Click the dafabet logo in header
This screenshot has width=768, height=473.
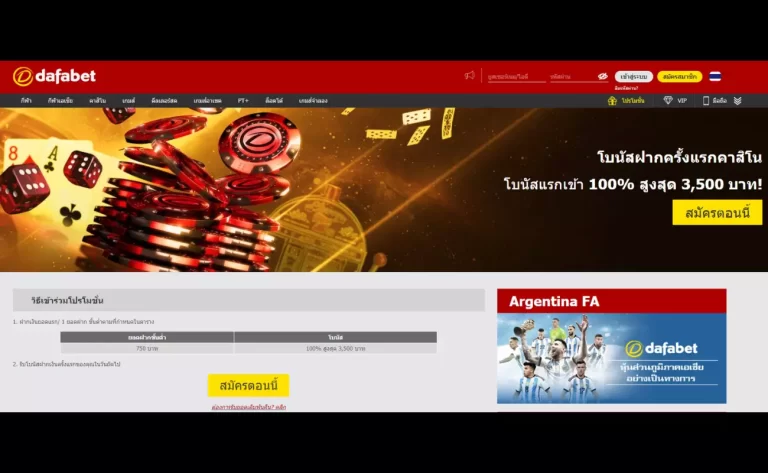pyautogui.click(x=54, y=76)
